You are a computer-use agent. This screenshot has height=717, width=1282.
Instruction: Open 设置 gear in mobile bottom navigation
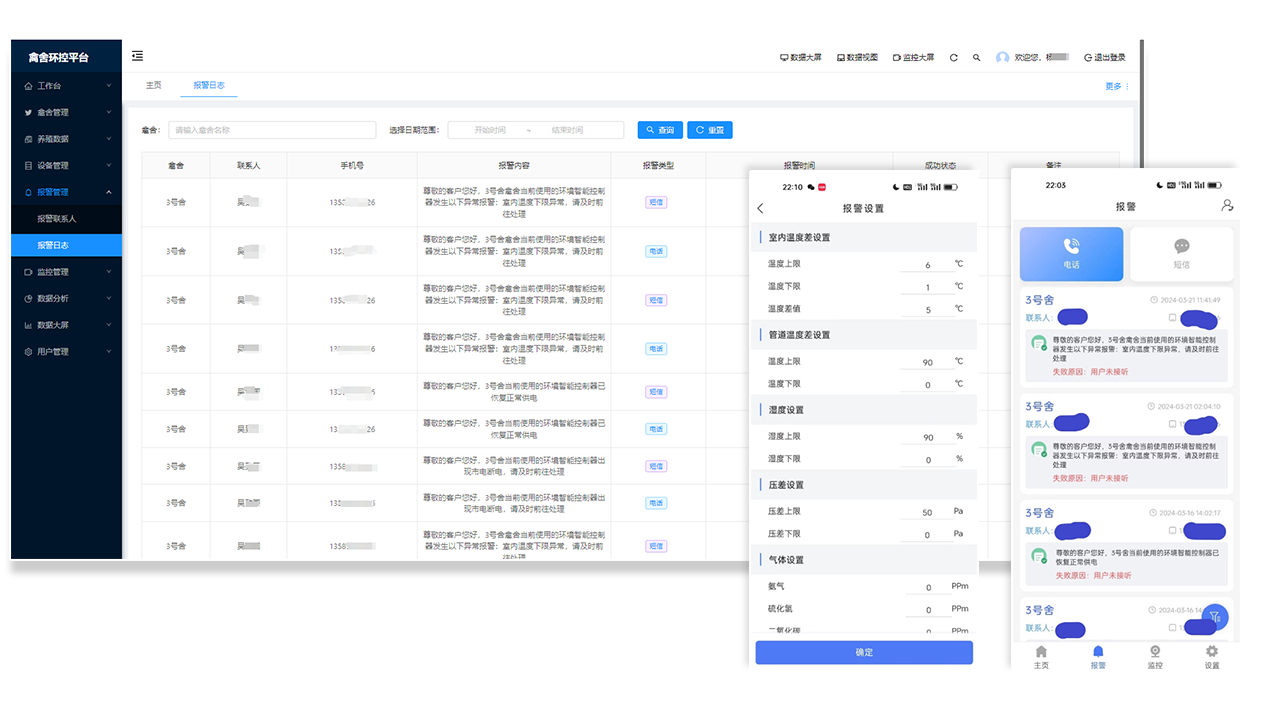pos(1212,657)
